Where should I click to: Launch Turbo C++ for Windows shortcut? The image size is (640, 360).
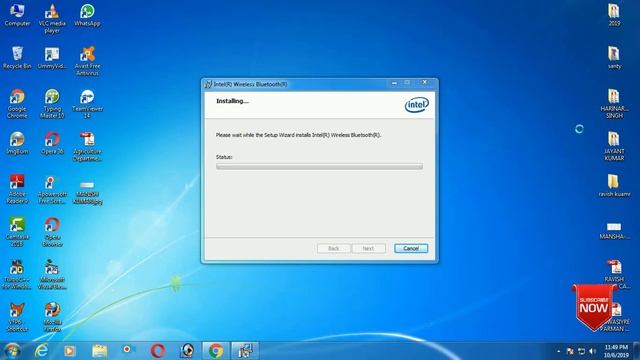click(17, 274)
